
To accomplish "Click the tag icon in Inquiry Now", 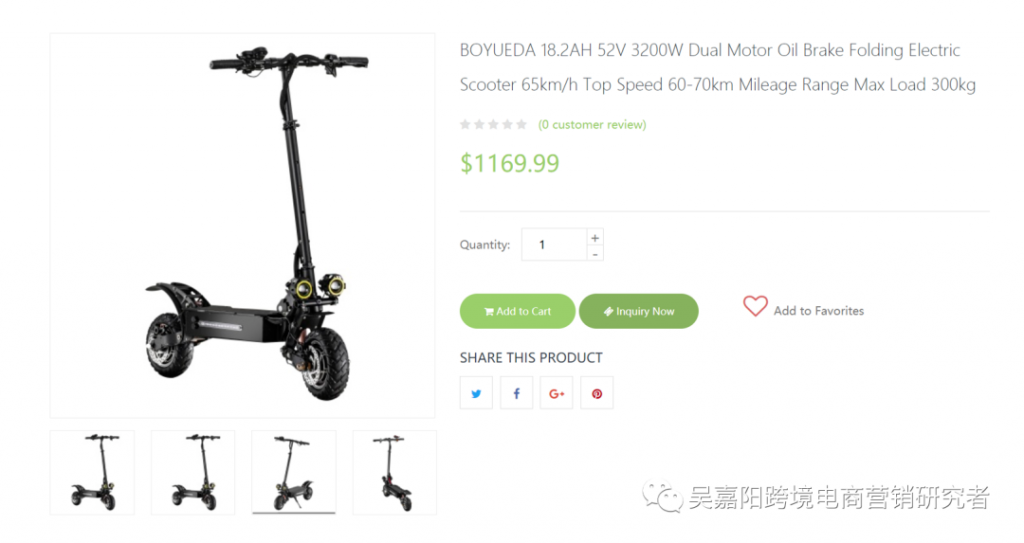I will coord(608,312).
